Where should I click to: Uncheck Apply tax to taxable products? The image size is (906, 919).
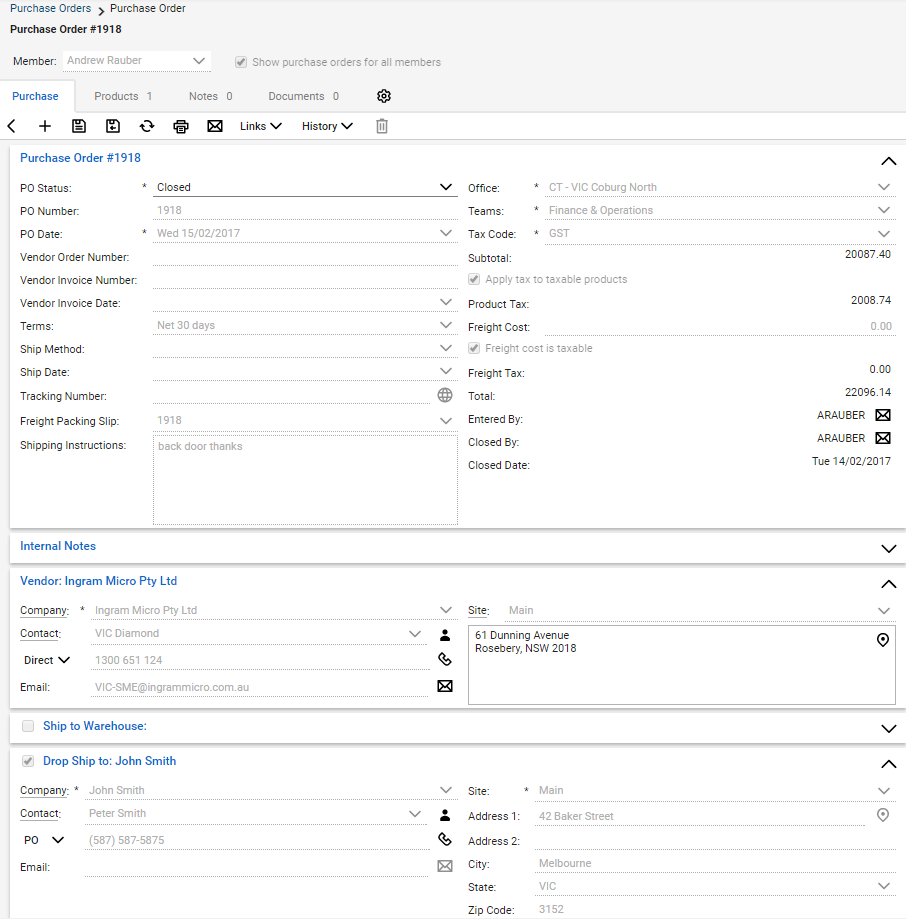point(475,280)
